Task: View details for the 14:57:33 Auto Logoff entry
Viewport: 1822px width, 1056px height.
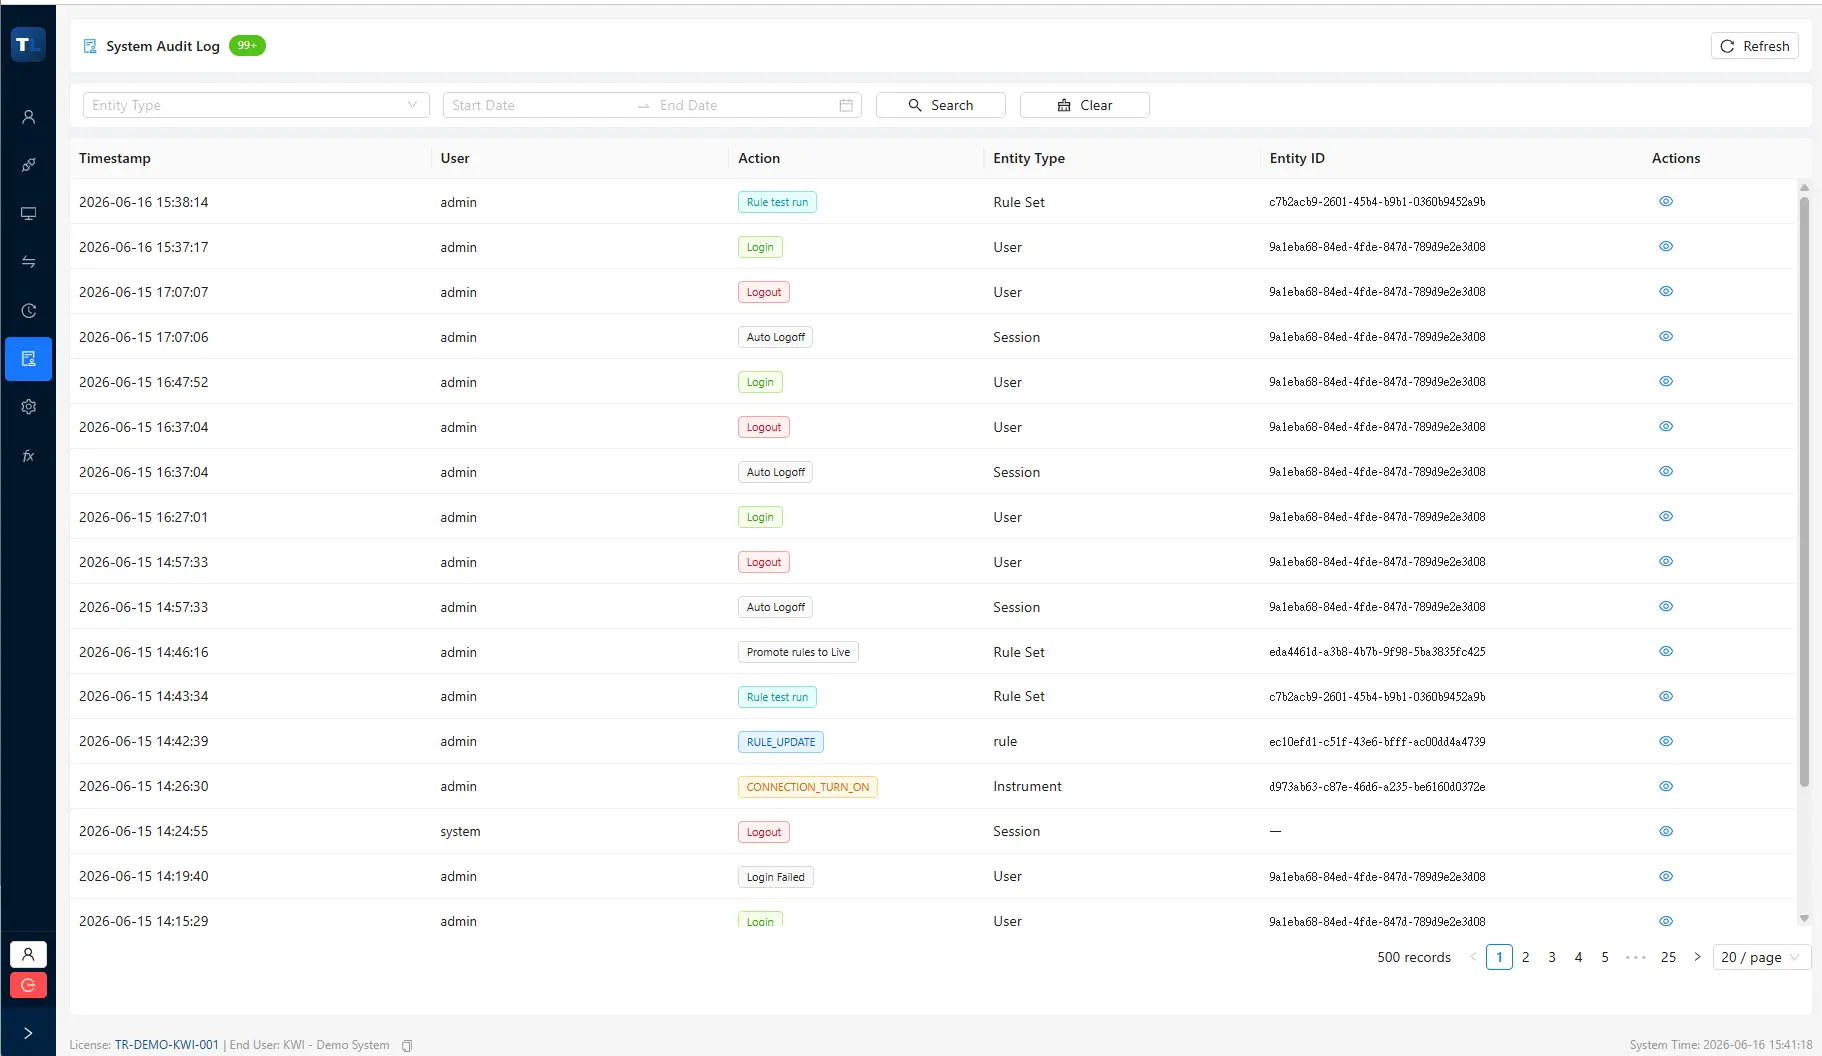Action: tap(1665, 606)
